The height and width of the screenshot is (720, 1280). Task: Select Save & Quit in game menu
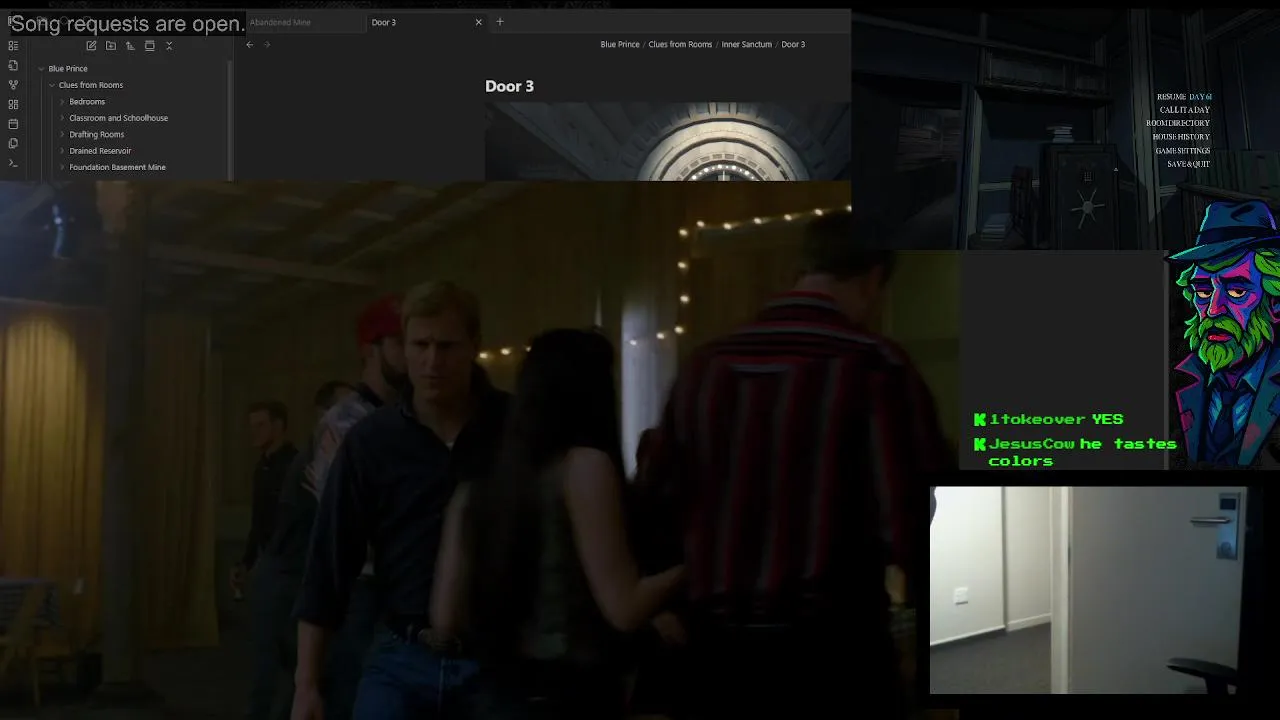[x=1189, y=164]
